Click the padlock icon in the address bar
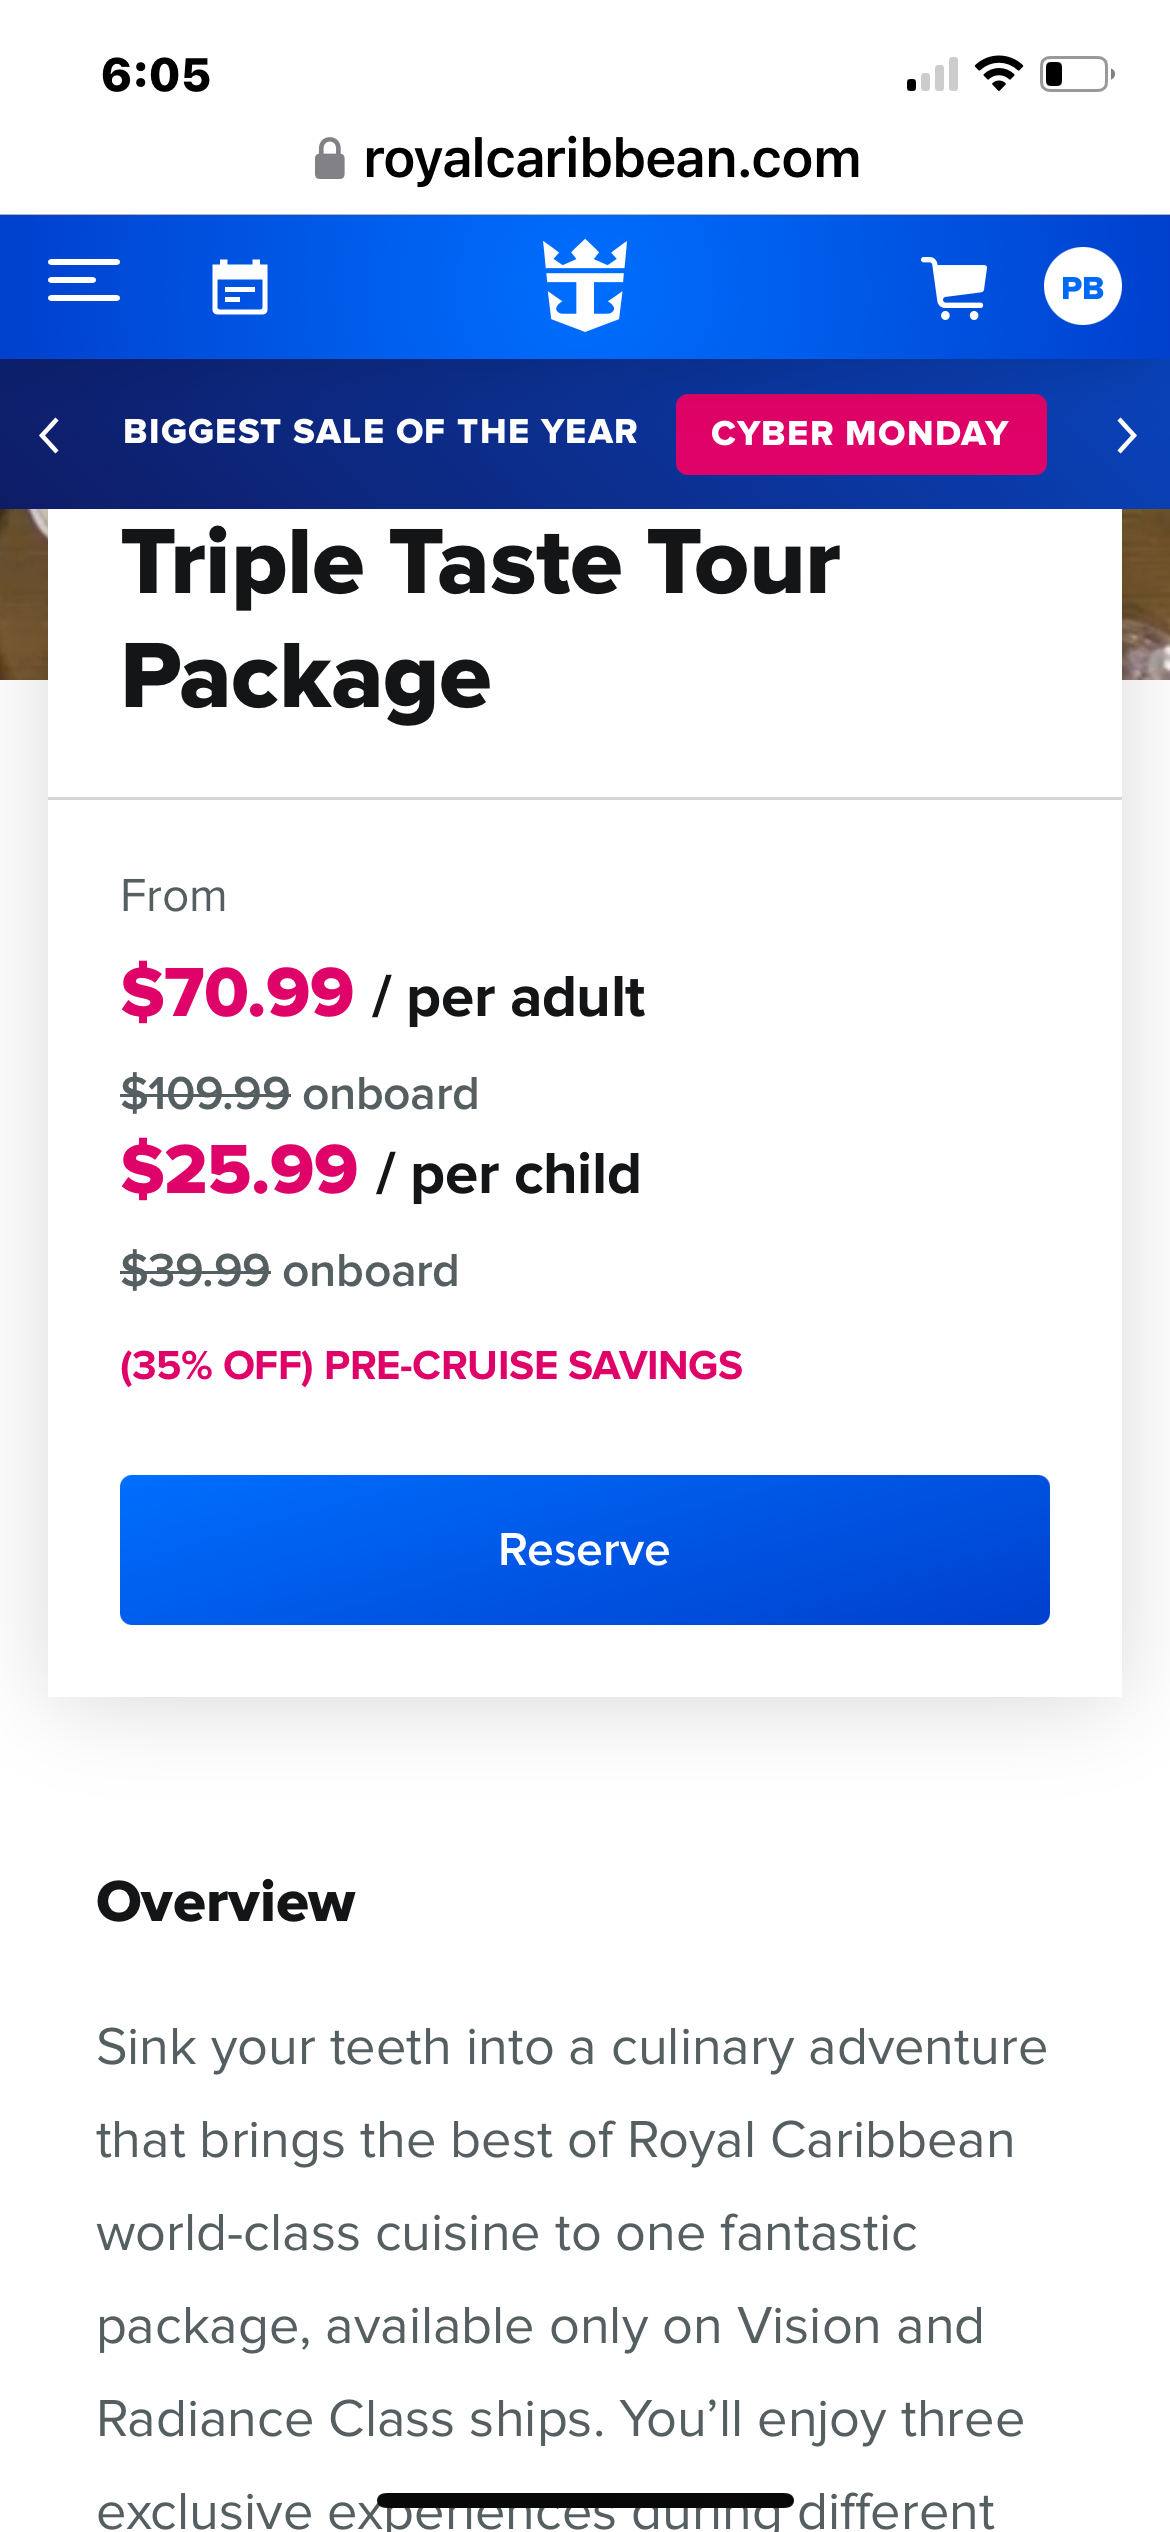The image size is (1170, 2532). (330, 158)
